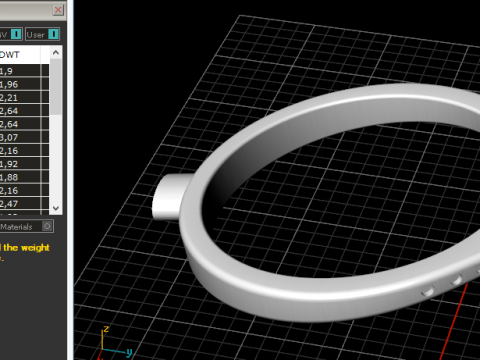Click the weight list scroll-down arrow
This screenshot has width=480, height=360.
[56, 208]
